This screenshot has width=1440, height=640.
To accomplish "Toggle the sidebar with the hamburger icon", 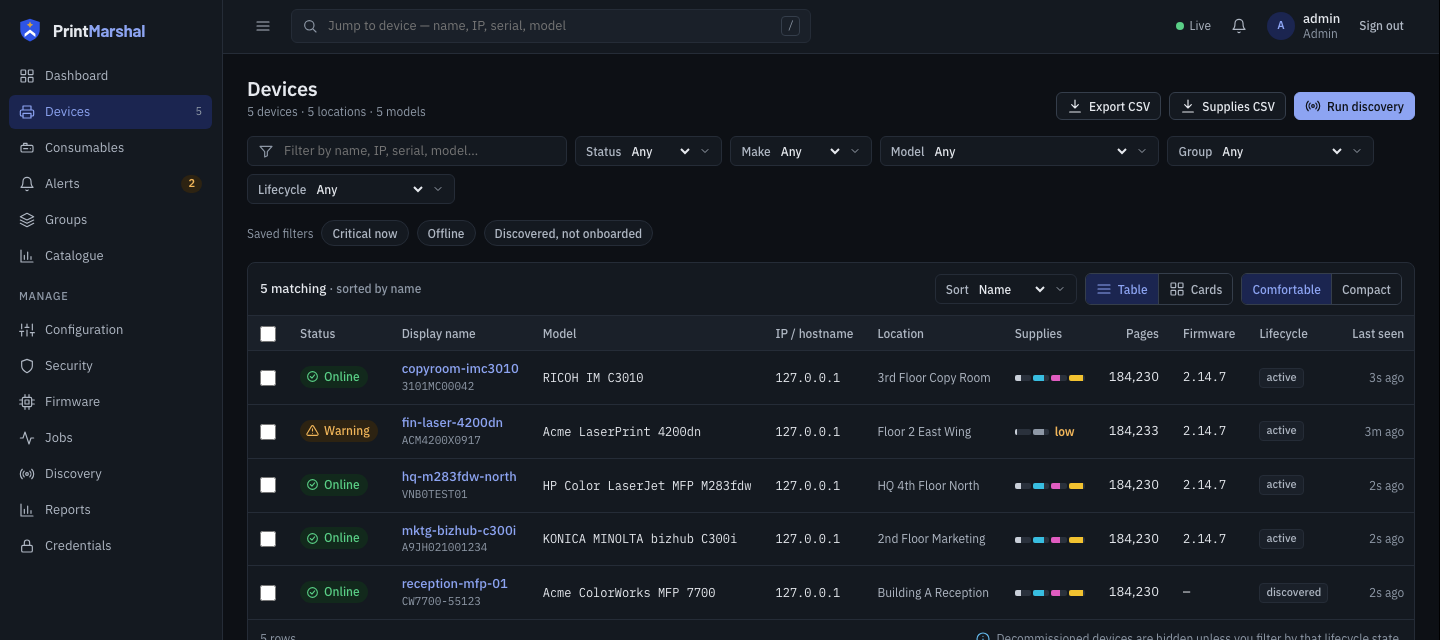I will tap(263, 26).
